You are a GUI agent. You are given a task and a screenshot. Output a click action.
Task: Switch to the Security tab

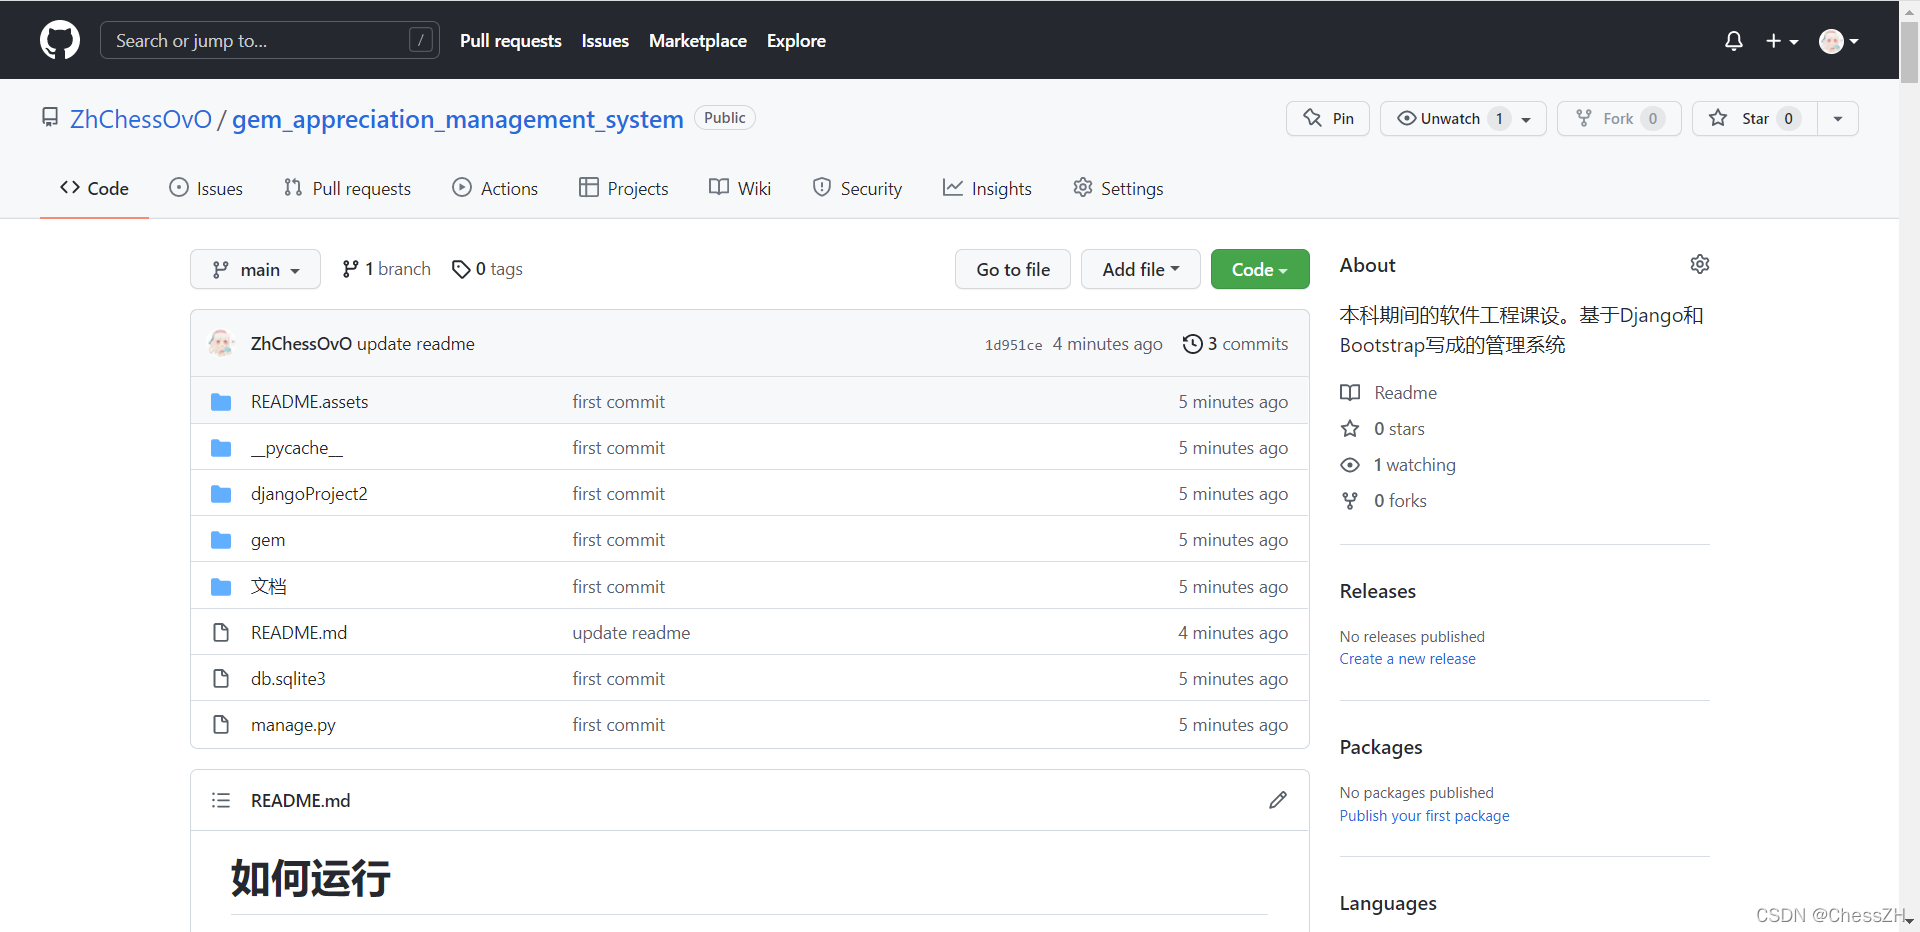pyautogui.click(x=857, y=188)
